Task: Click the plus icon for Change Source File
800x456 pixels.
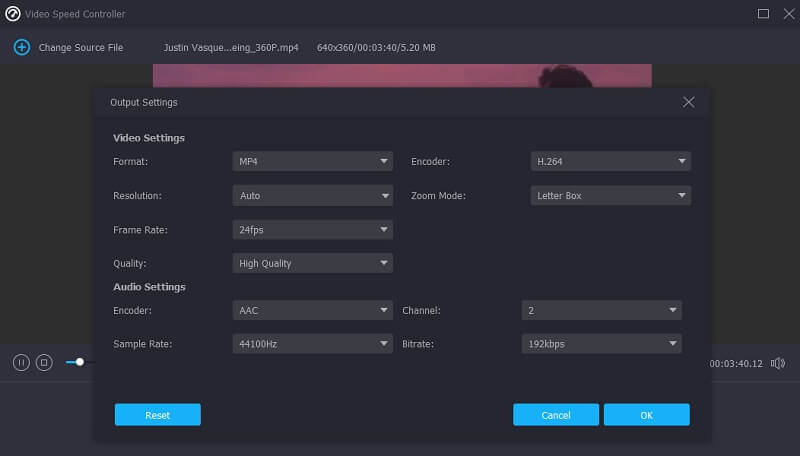Action: 22,47
